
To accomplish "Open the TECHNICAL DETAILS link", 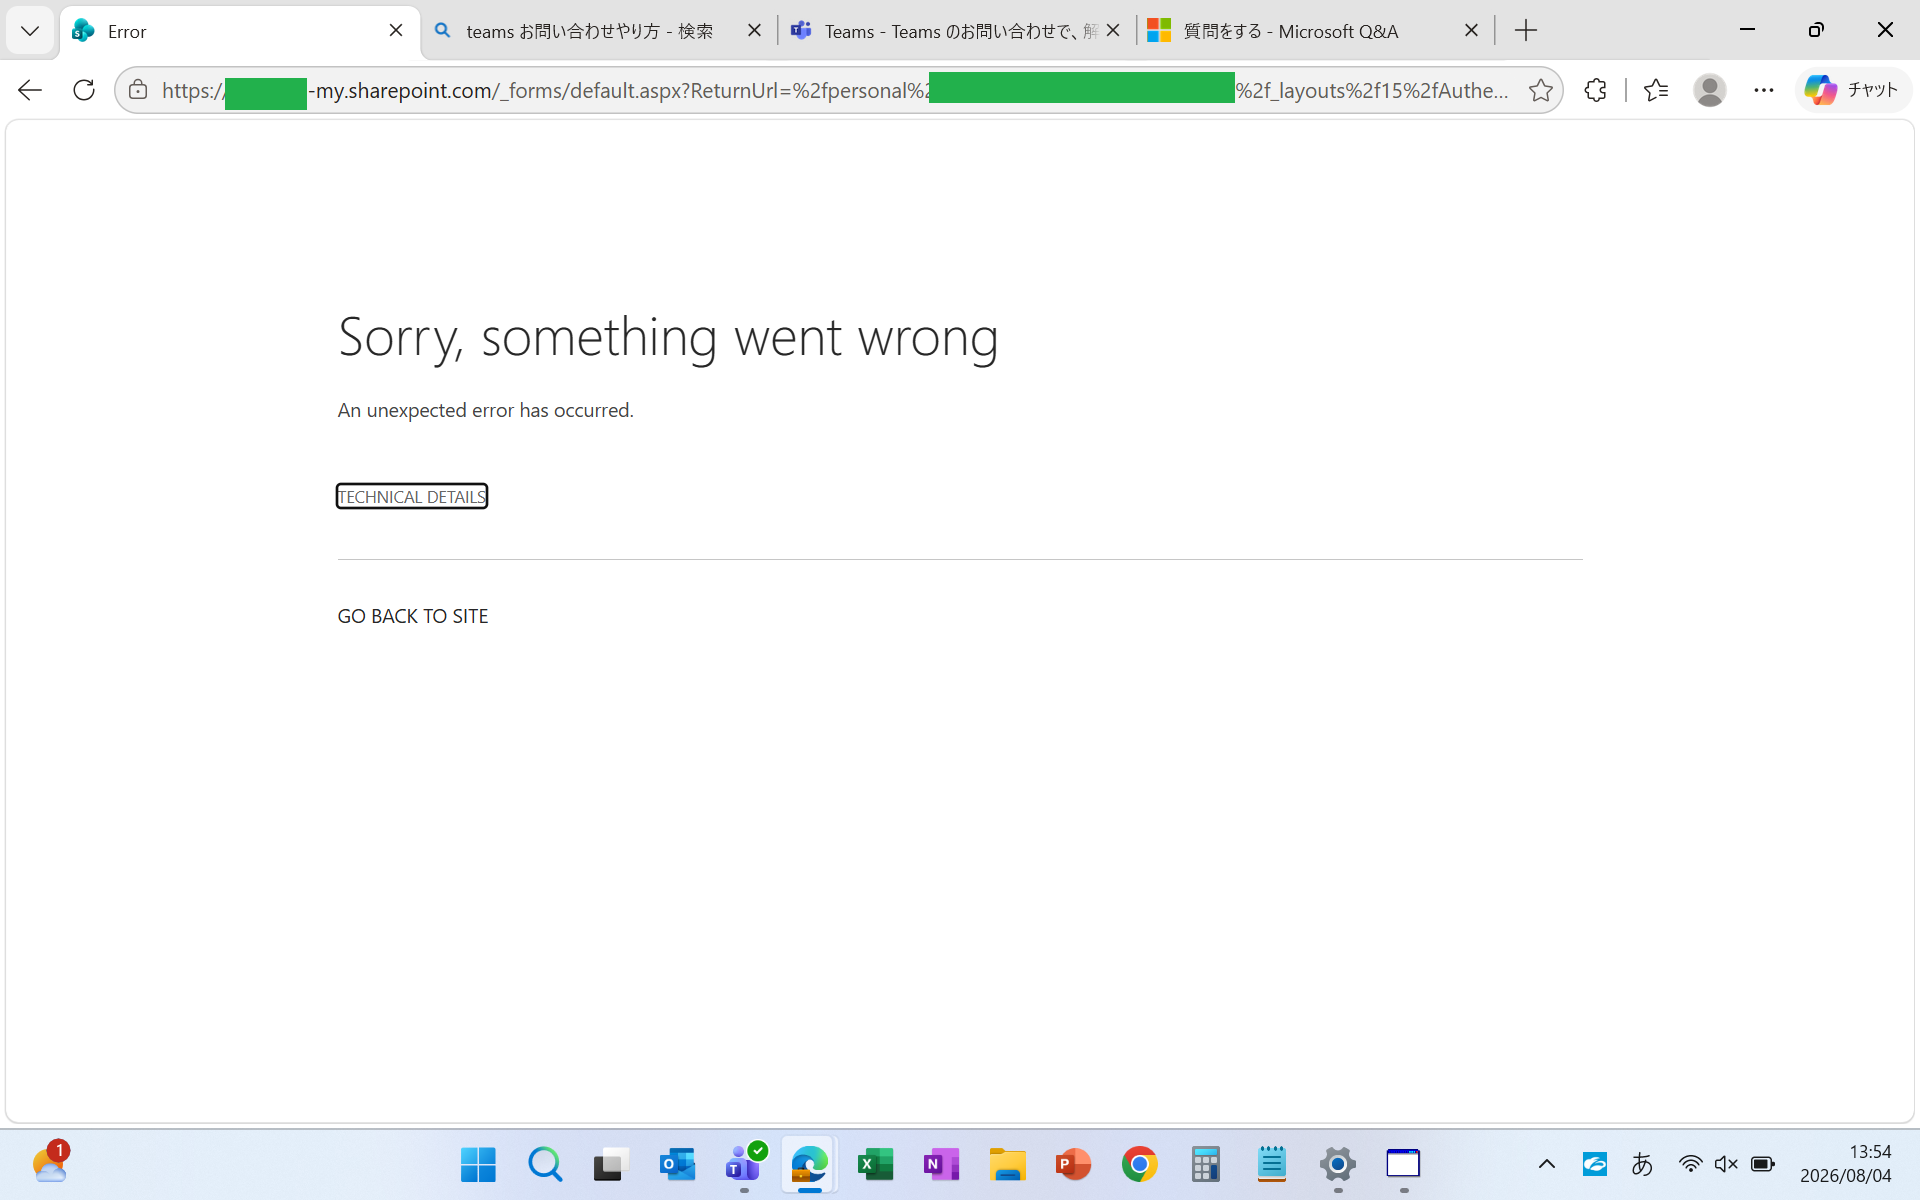I will (411, 496).
